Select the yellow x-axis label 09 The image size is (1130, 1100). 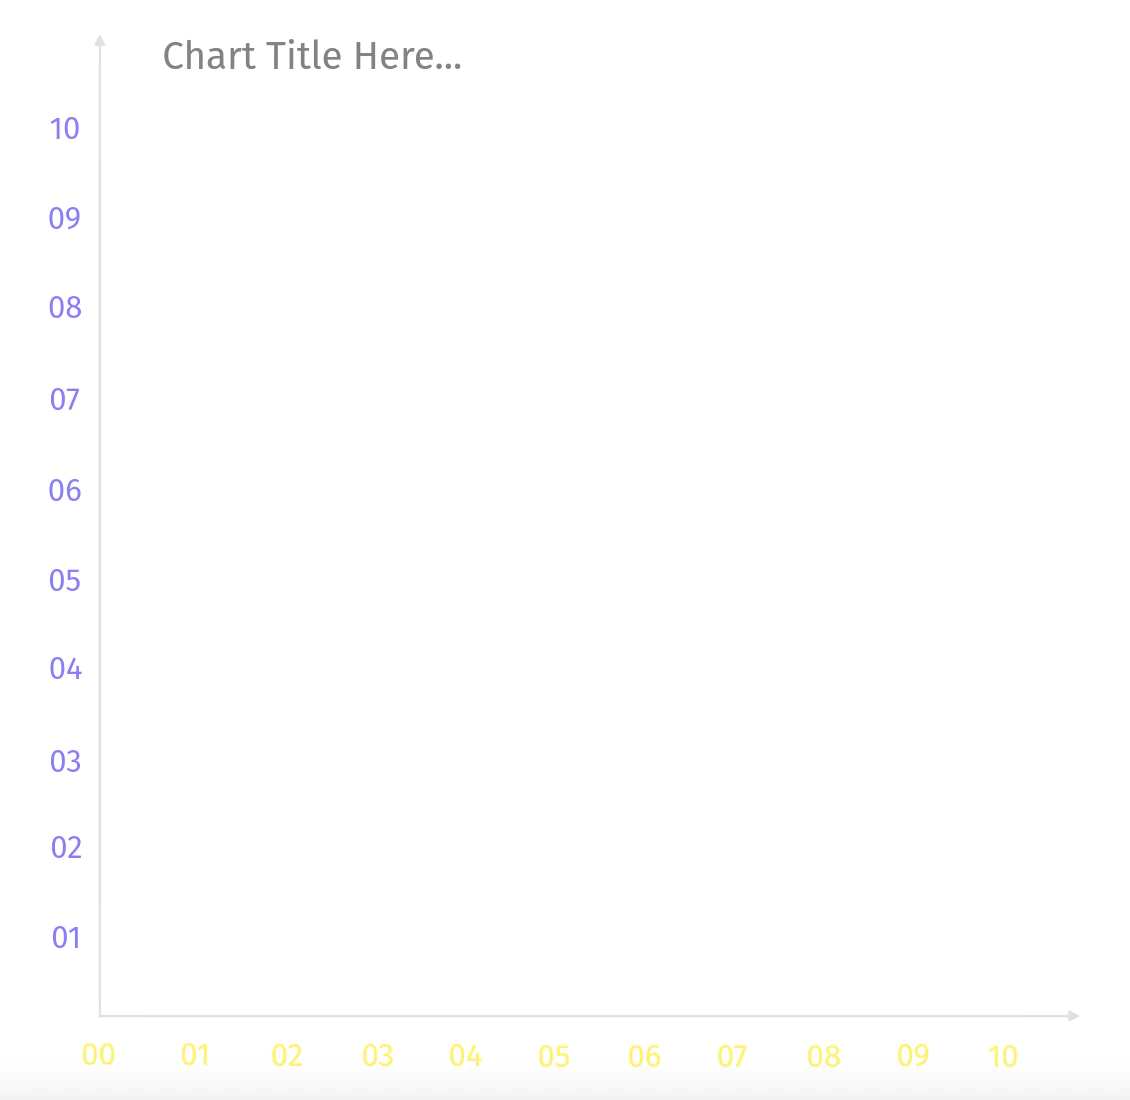click(x=913, y=1056)
